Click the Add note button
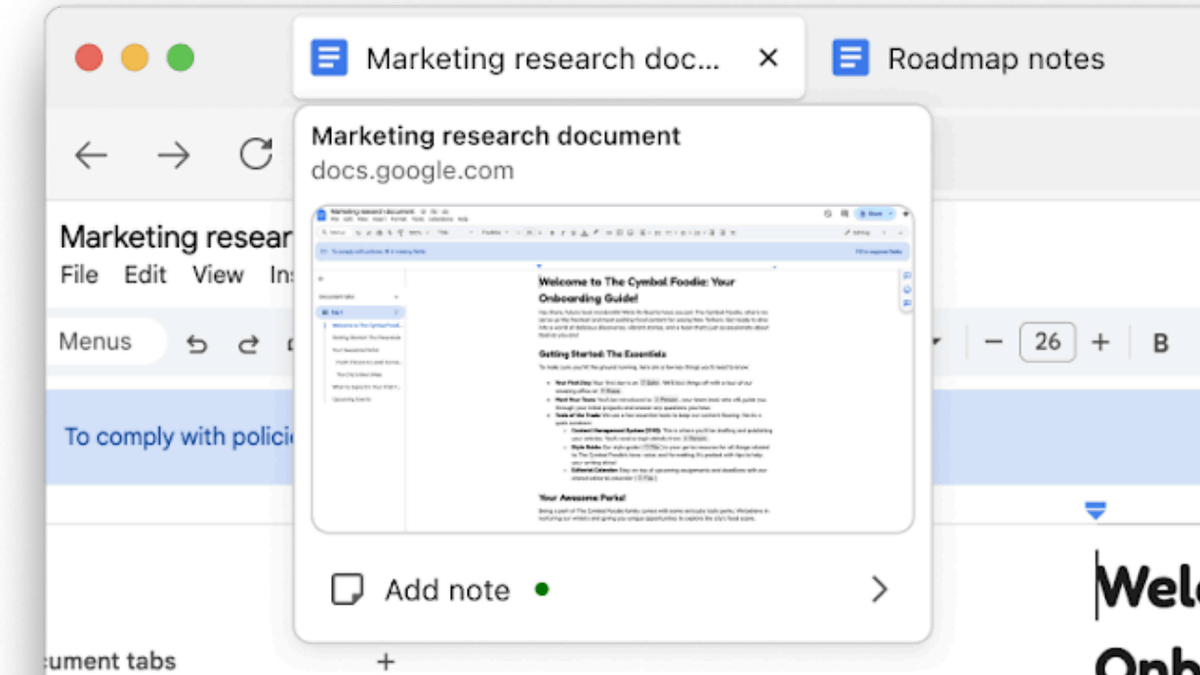This screenshot has height=675, width=1200. pyautogui.click(x=447, y=590)
